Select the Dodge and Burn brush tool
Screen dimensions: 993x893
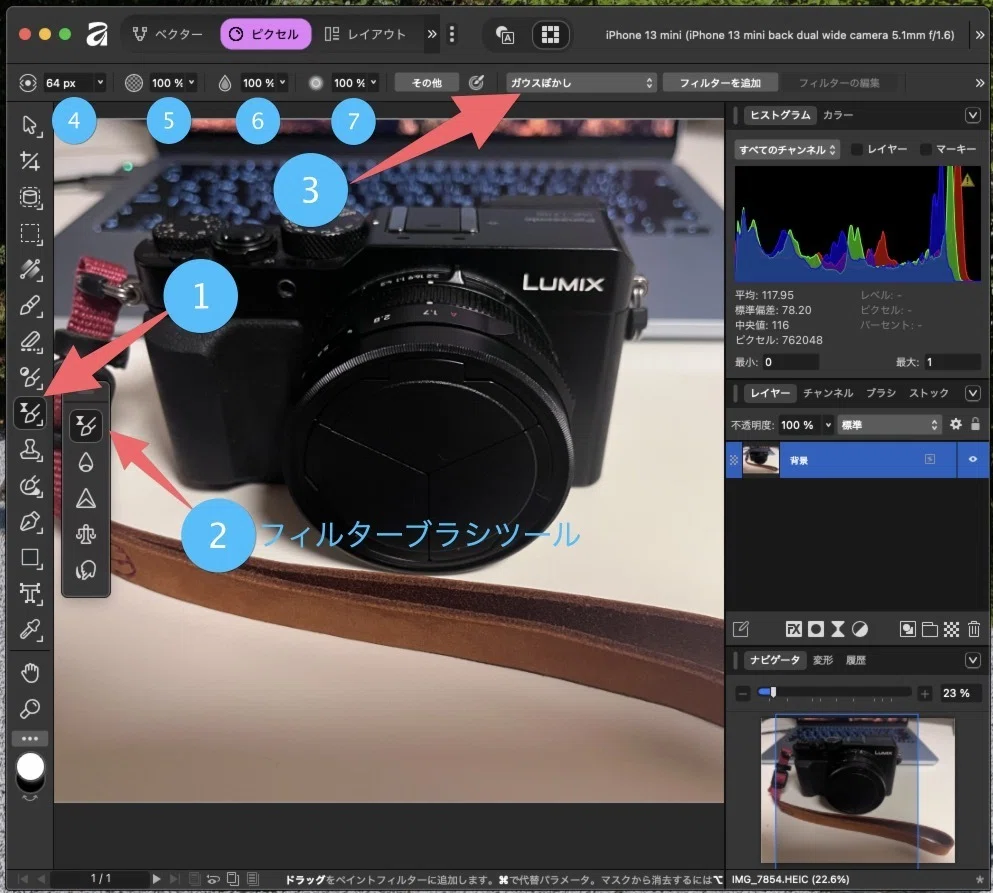(29, 377)
